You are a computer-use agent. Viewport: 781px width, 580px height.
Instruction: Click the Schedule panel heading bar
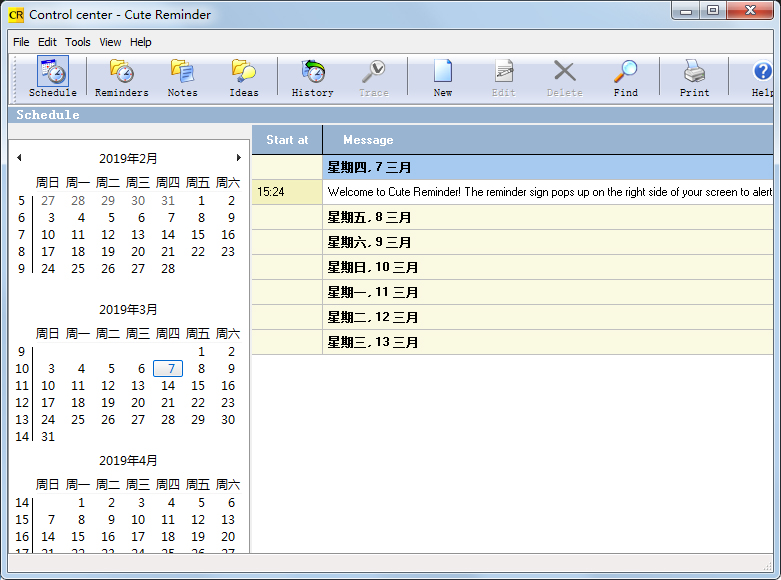click(x=390, y=115)
